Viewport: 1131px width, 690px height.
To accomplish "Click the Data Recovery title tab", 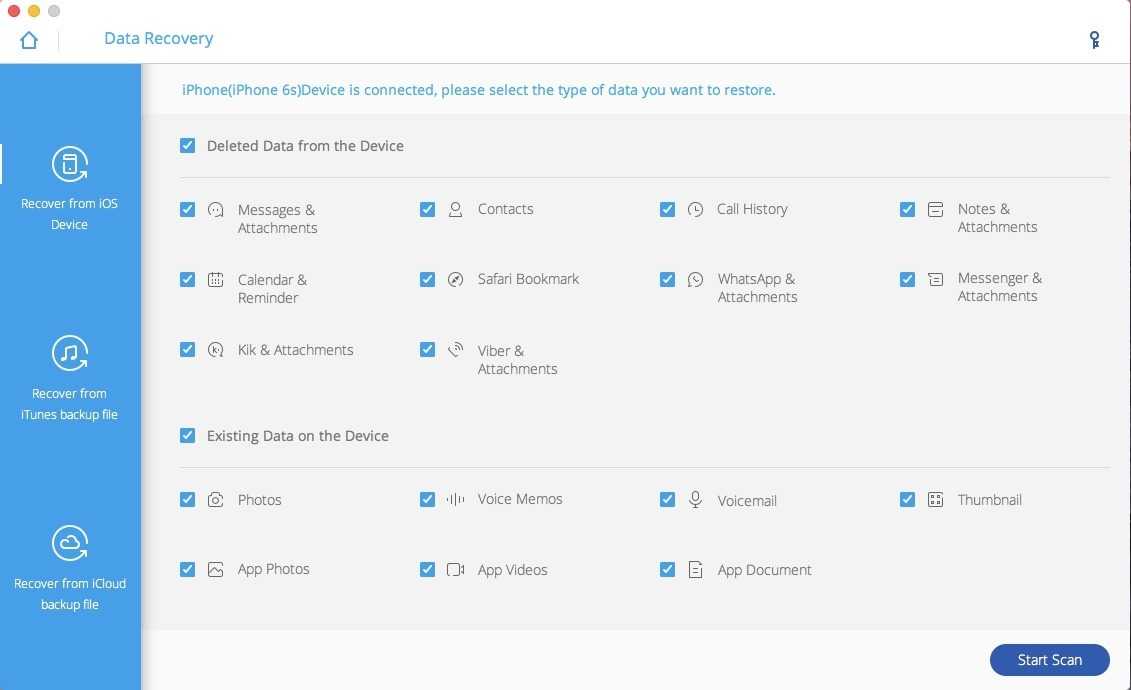I will (x=158, y=39).
